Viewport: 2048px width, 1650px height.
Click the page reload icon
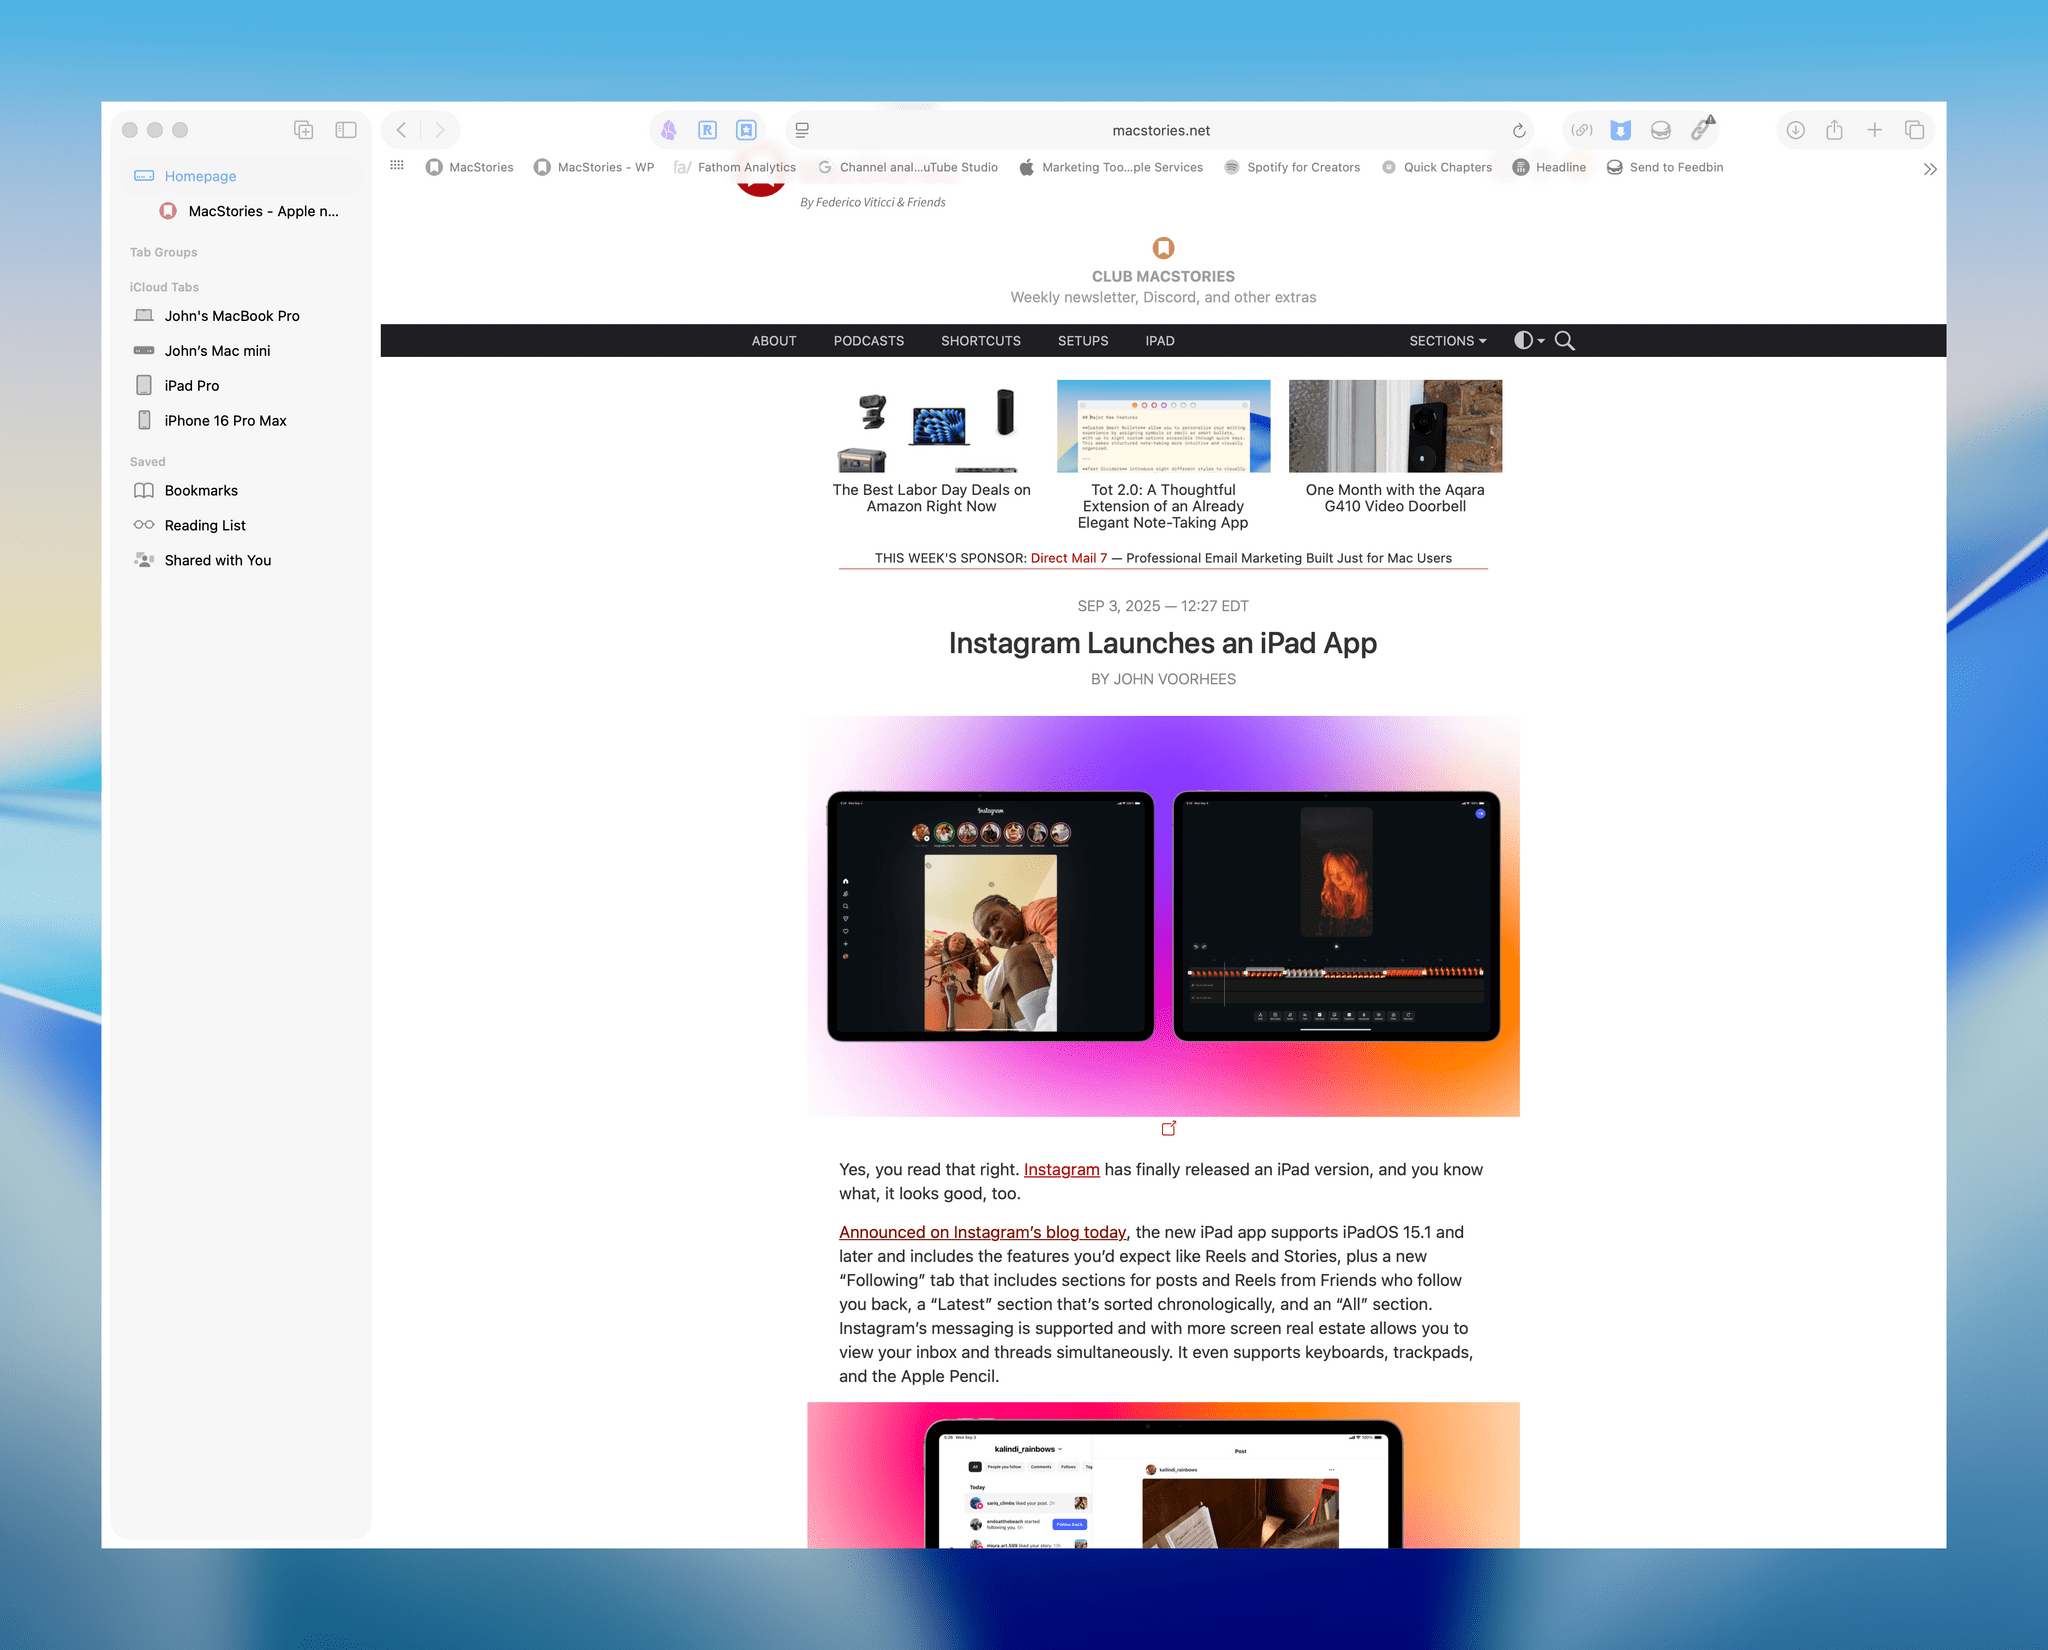click(1518, 131)
